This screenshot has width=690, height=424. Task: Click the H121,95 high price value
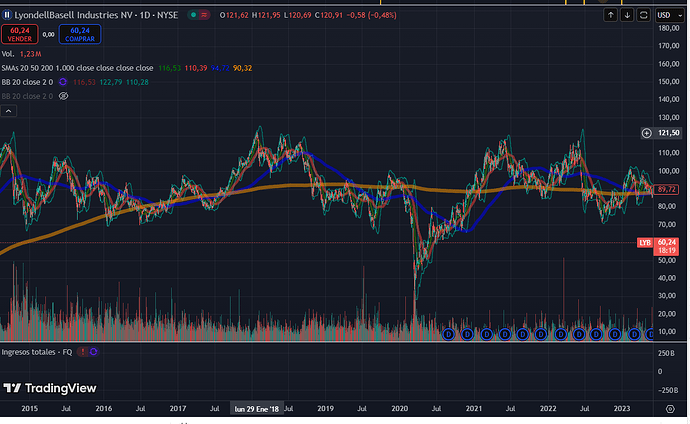[266, 15]
